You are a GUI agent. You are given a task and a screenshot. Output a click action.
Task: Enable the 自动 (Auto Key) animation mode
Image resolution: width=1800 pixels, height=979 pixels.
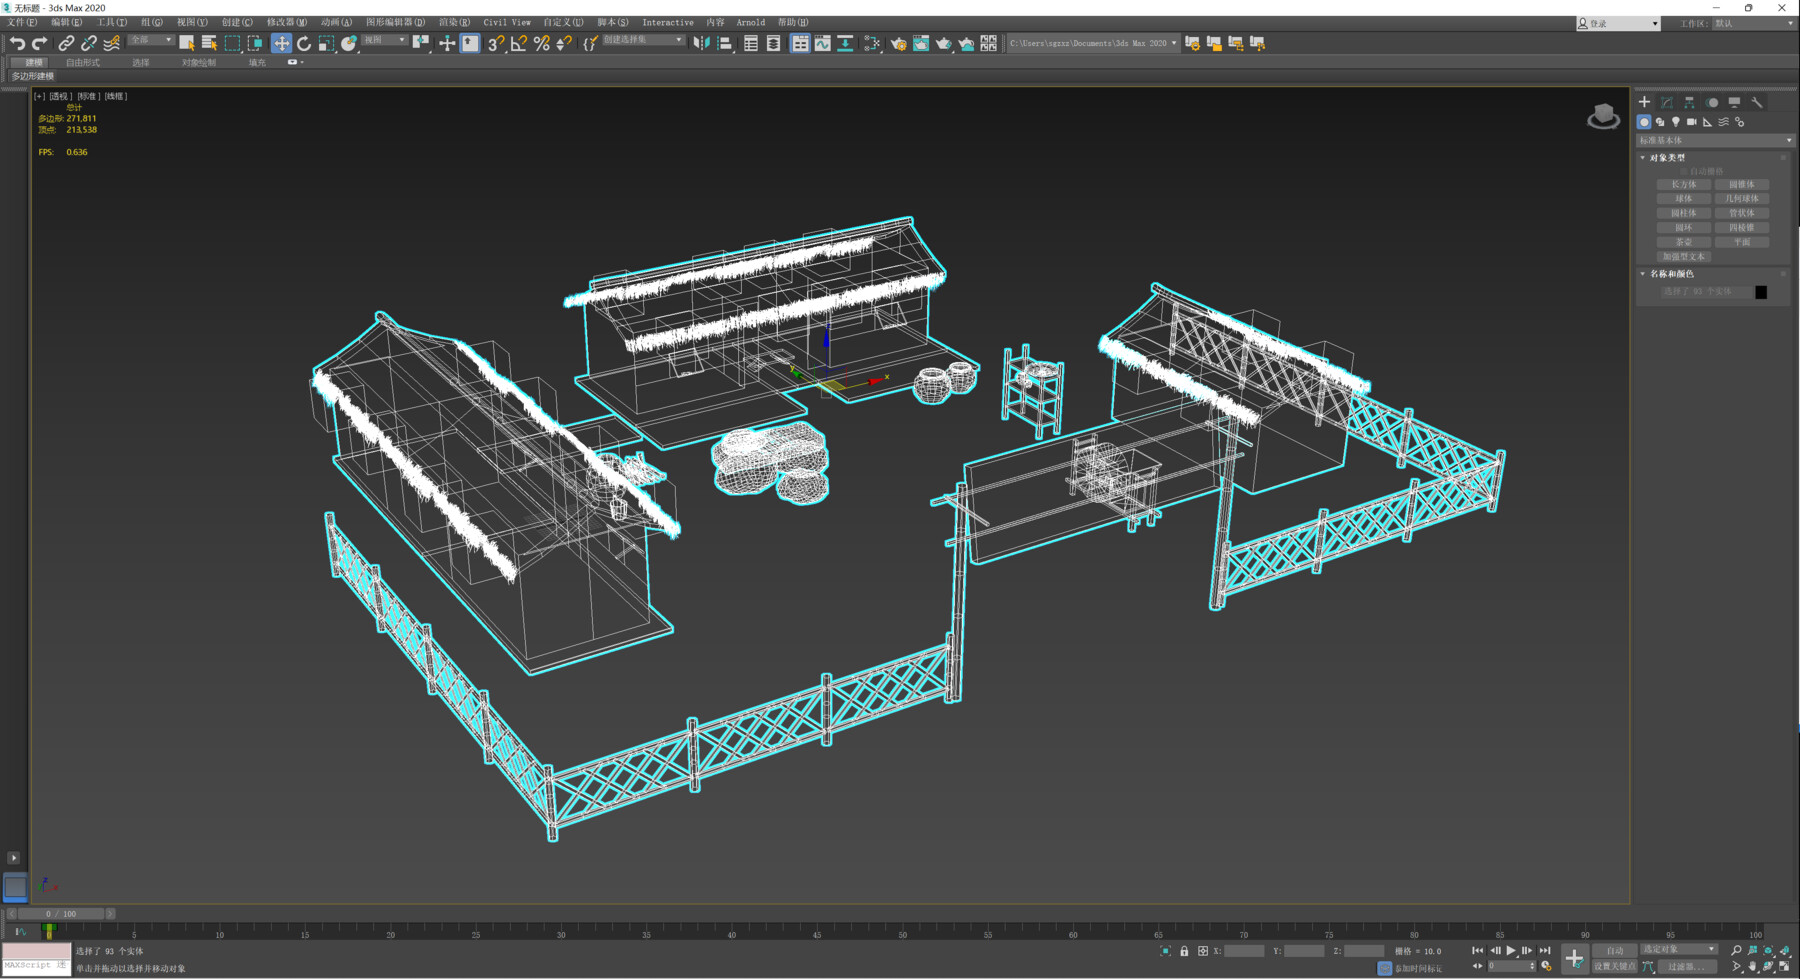click(x=1614, y=950)
